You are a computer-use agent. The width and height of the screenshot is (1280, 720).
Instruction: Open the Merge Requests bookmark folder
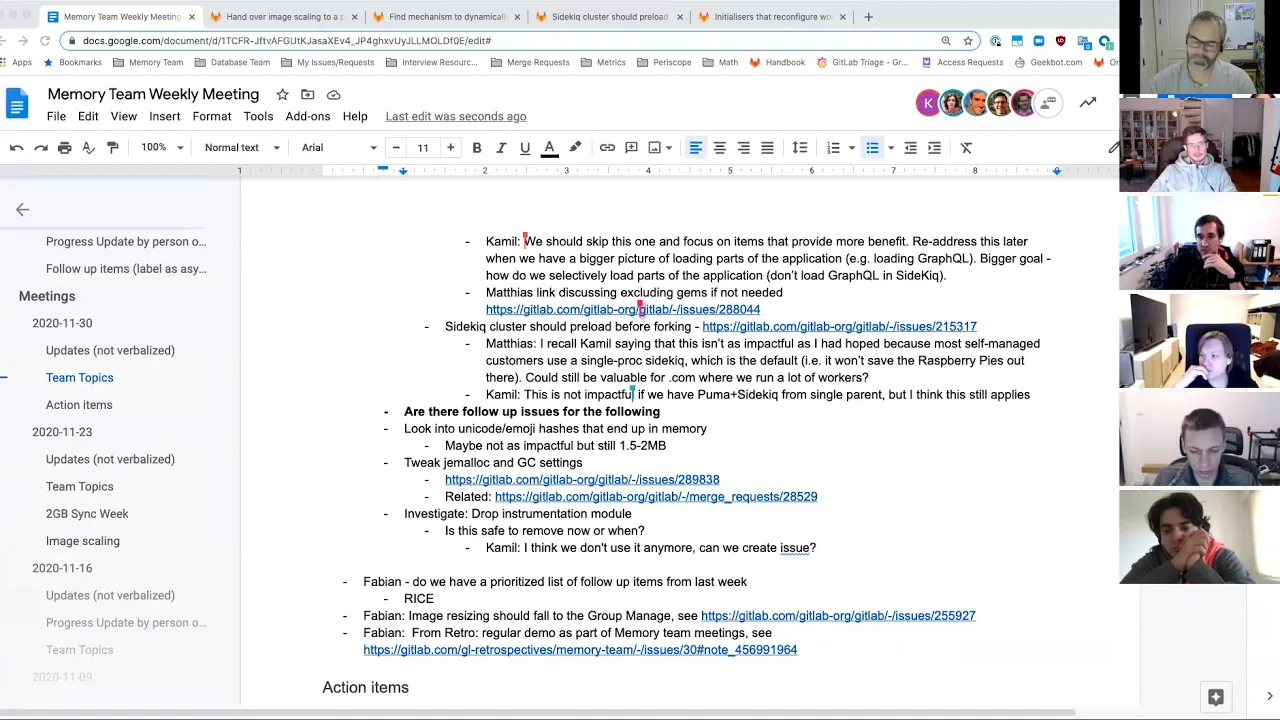tap(530, 62)
